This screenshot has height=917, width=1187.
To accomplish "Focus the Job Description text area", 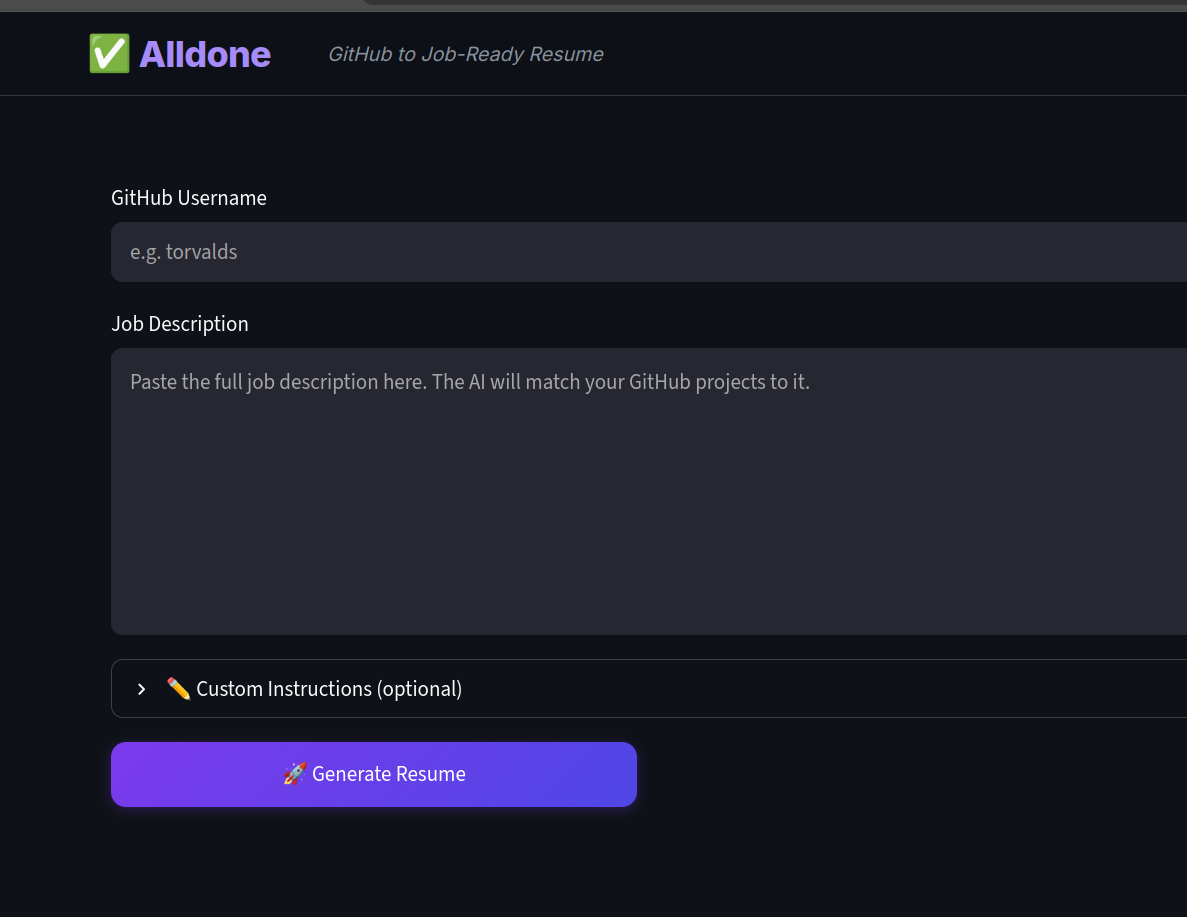I will (x=649, y=491).
